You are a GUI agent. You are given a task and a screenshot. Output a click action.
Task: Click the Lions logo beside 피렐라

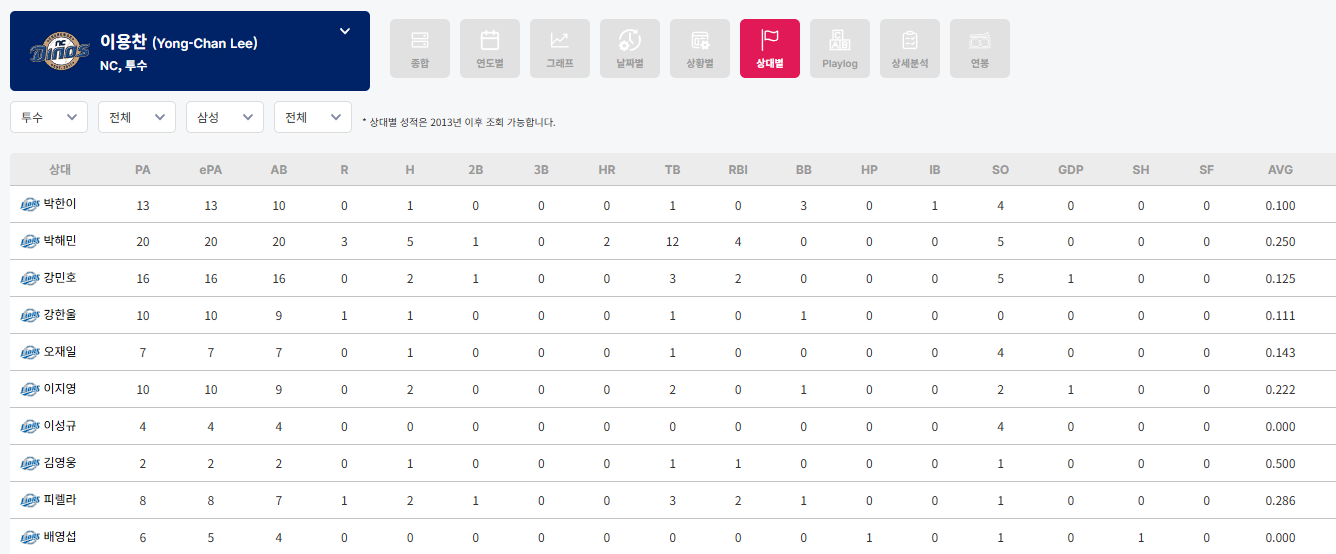click(30, 501)
